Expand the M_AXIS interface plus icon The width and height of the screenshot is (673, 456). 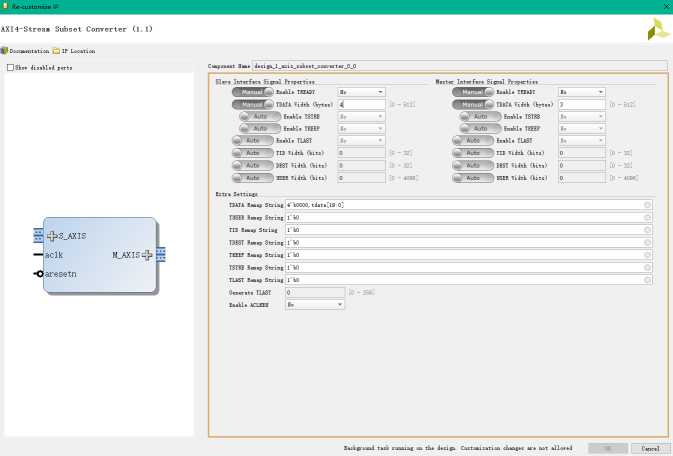point(147,255)
